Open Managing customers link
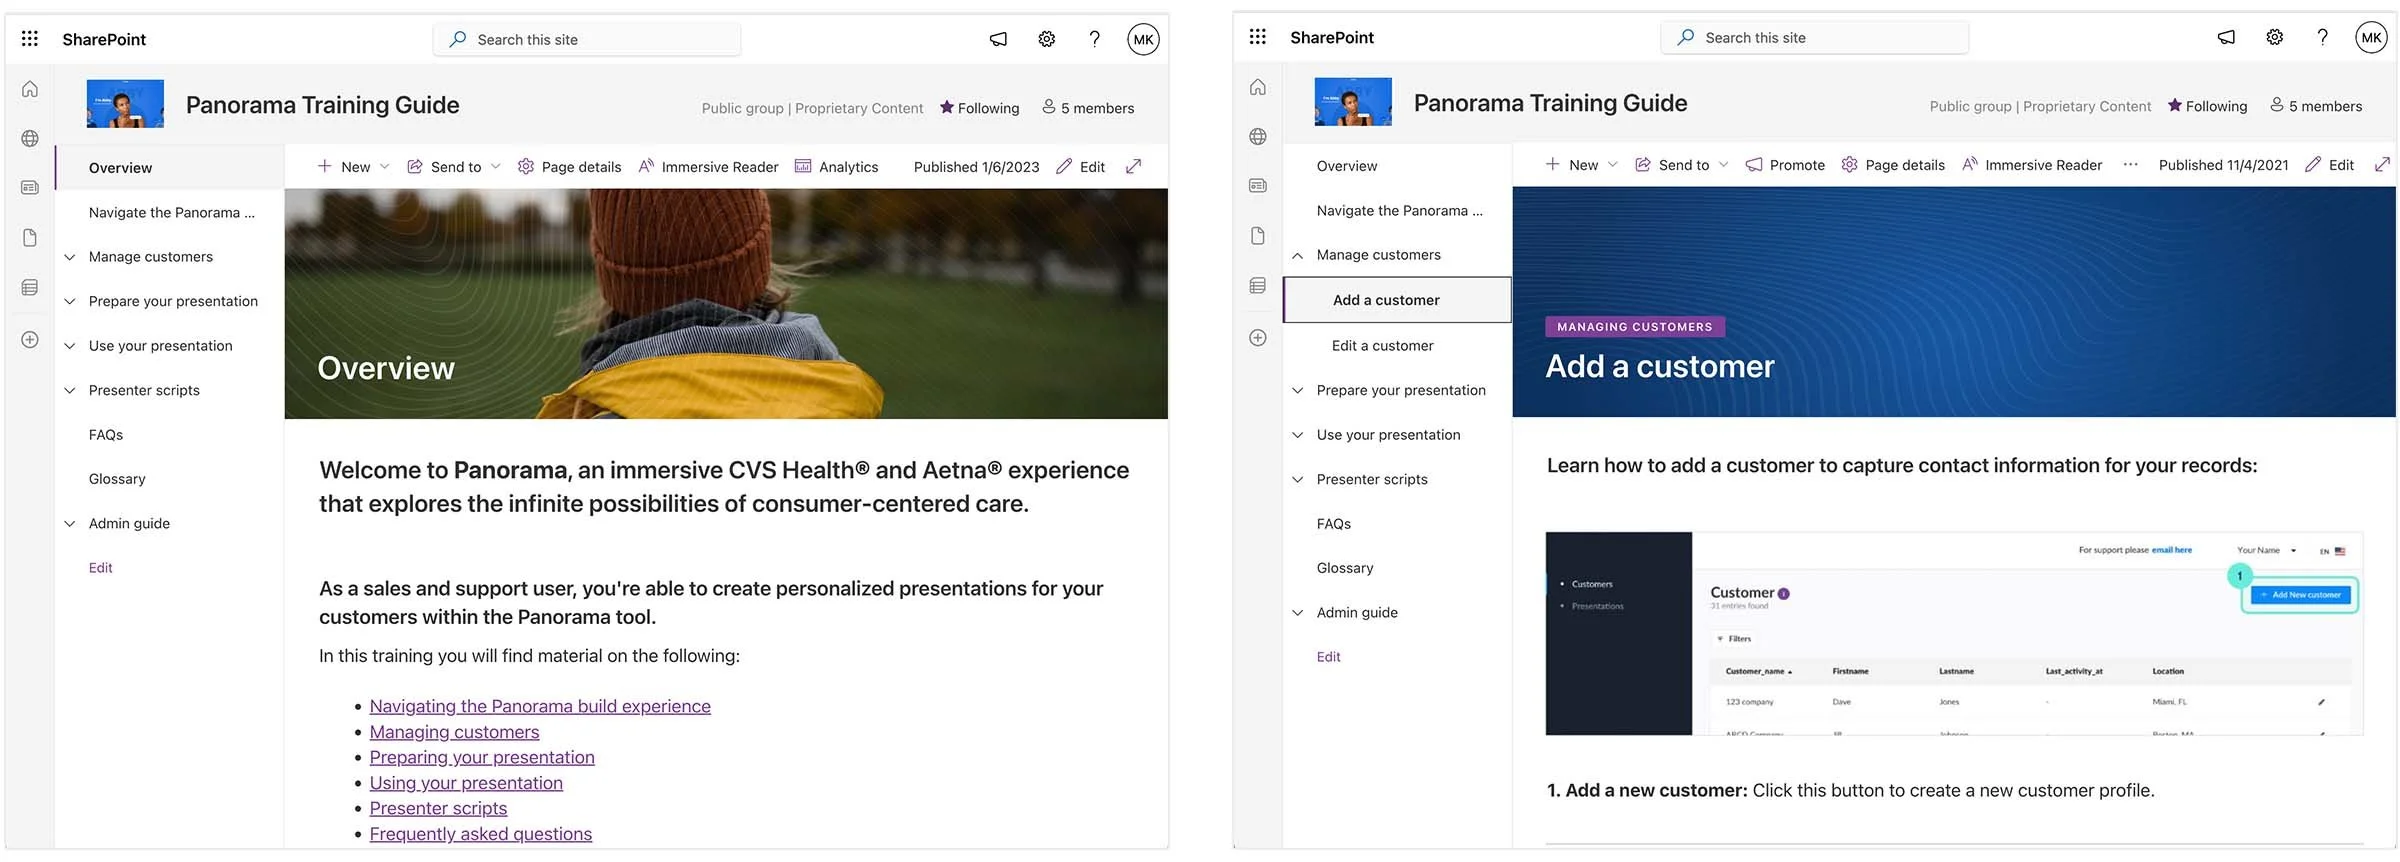The width and height of the screenshot is (2400, 862). pyautogui.click(x=454, y=732)
